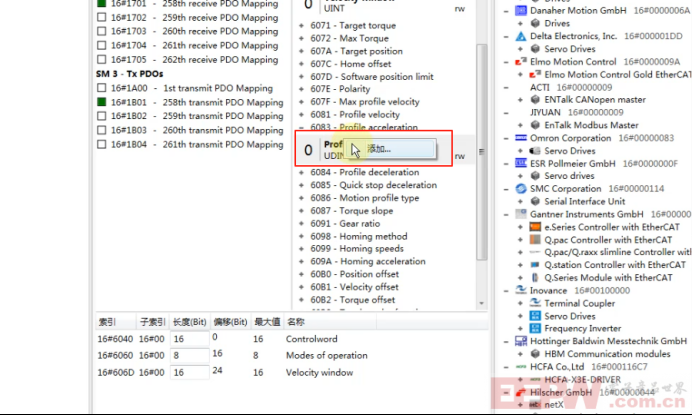Click the Danaher Drives group icon
This screenshot has height=415, width=692.
(x=535, y=23)
